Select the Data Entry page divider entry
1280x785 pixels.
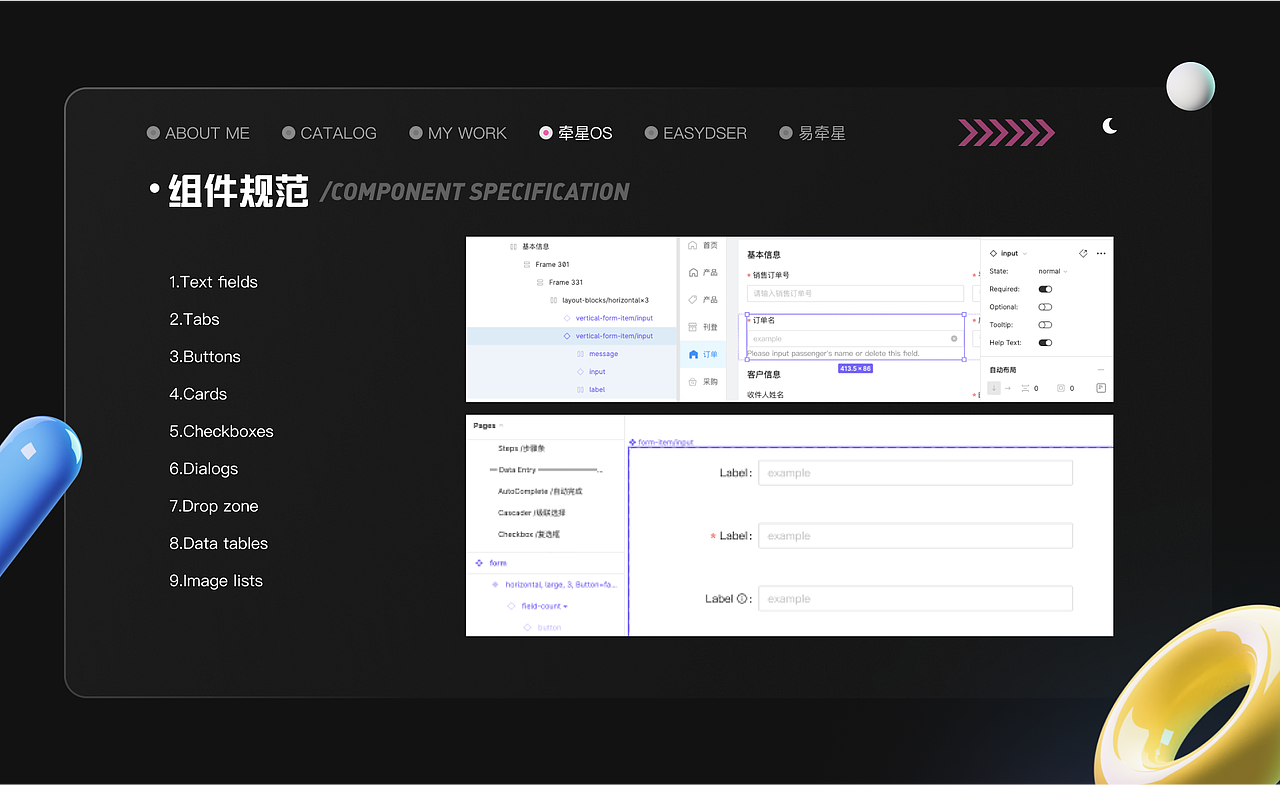(x=546, y=470)
